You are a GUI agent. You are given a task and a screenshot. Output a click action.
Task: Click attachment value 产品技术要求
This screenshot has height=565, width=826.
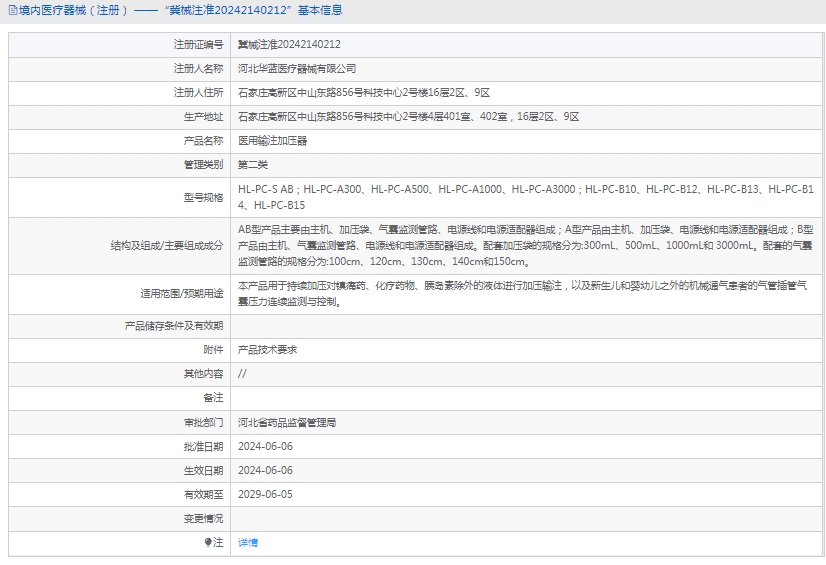click(267, 350)
